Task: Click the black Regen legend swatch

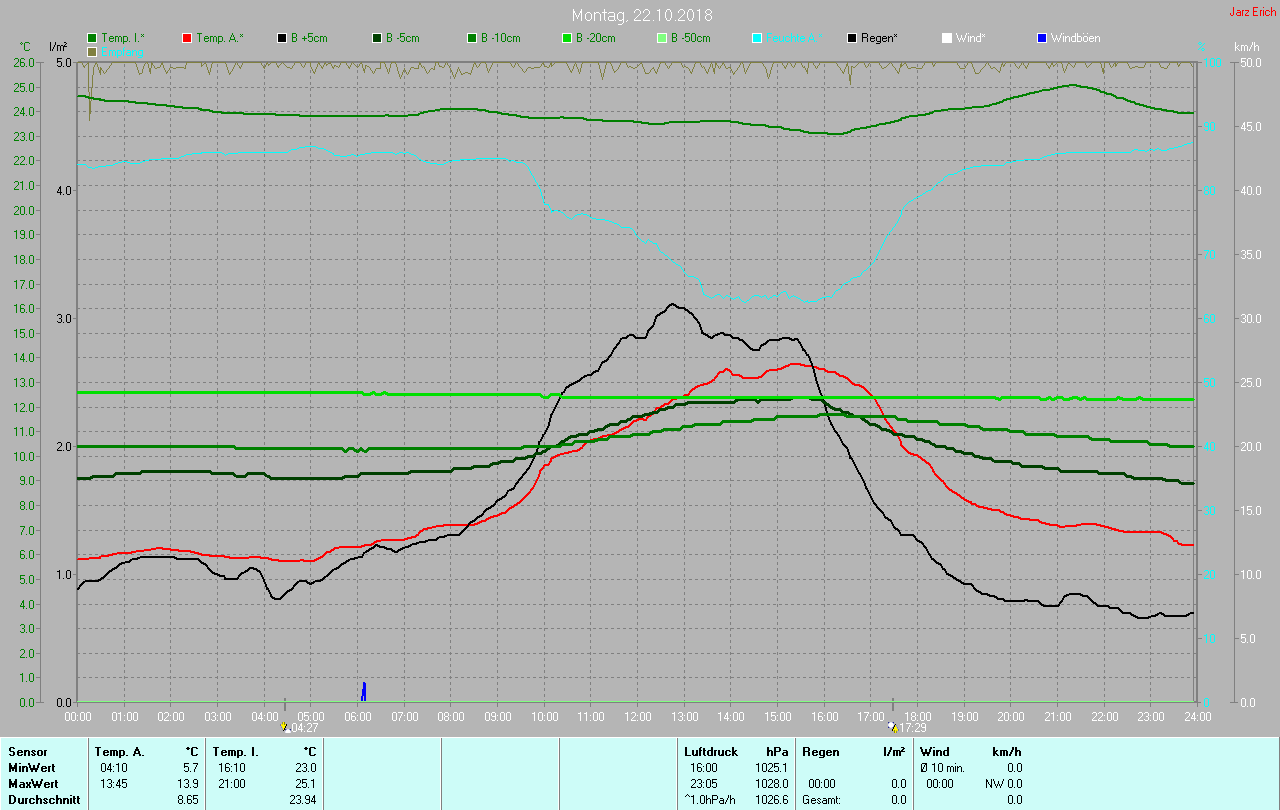Action: 852,38
